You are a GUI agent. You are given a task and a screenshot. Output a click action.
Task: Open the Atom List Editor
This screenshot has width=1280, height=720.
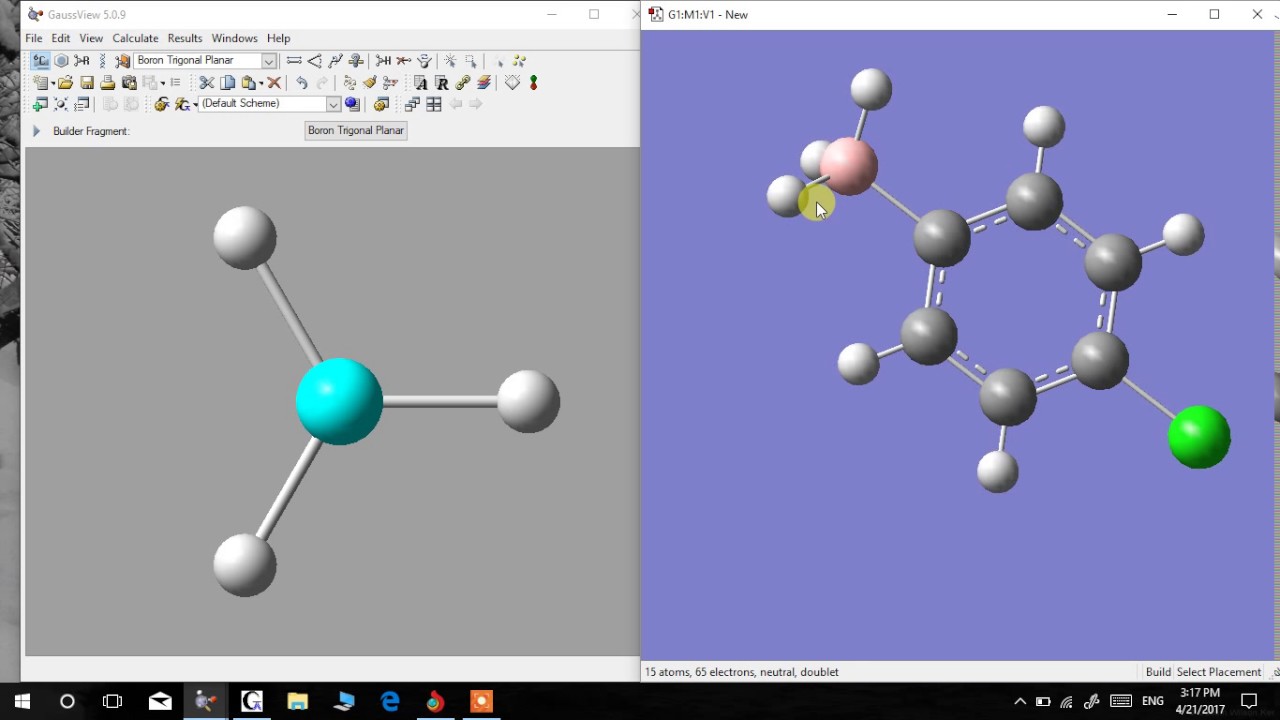[420, 82]
